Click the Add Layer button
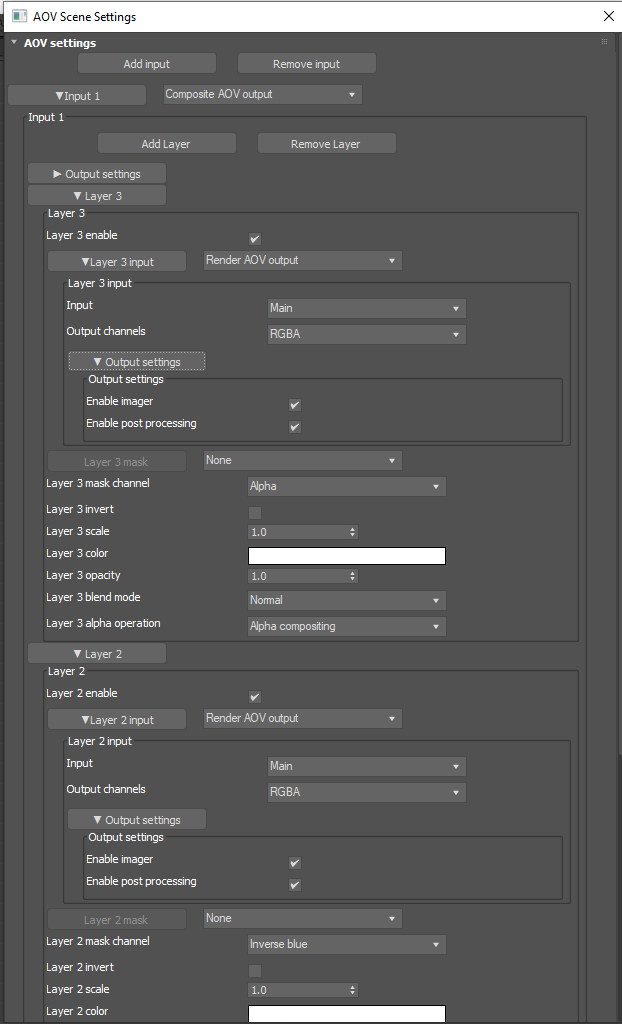Screen dimensions: 622x1024 166,144
